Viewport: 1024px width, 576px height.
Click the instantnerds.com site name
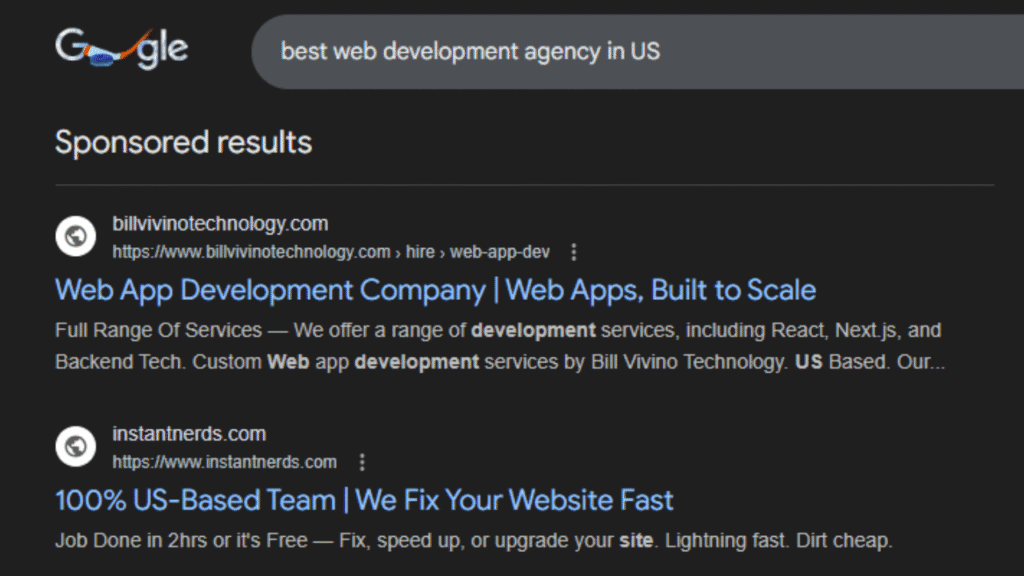pos(189,434)
